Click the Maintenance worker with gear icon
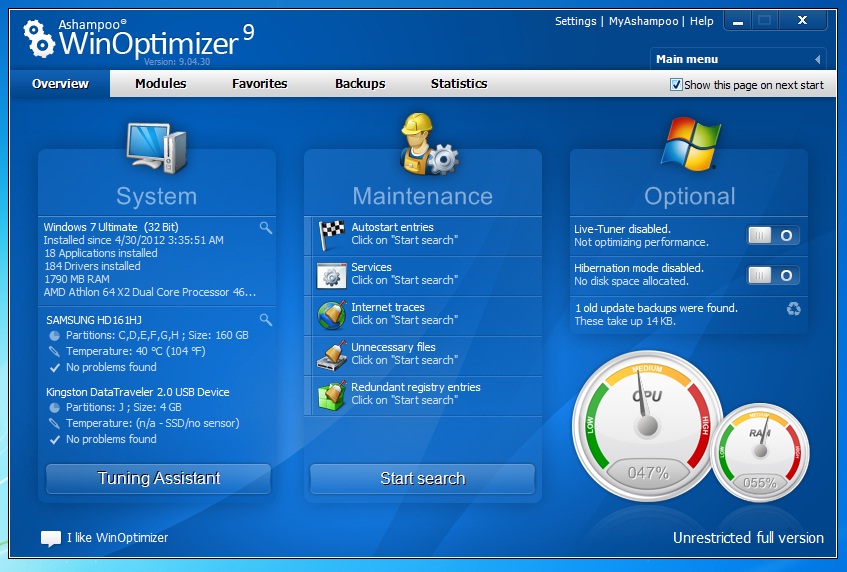 (x=428, y=144)
